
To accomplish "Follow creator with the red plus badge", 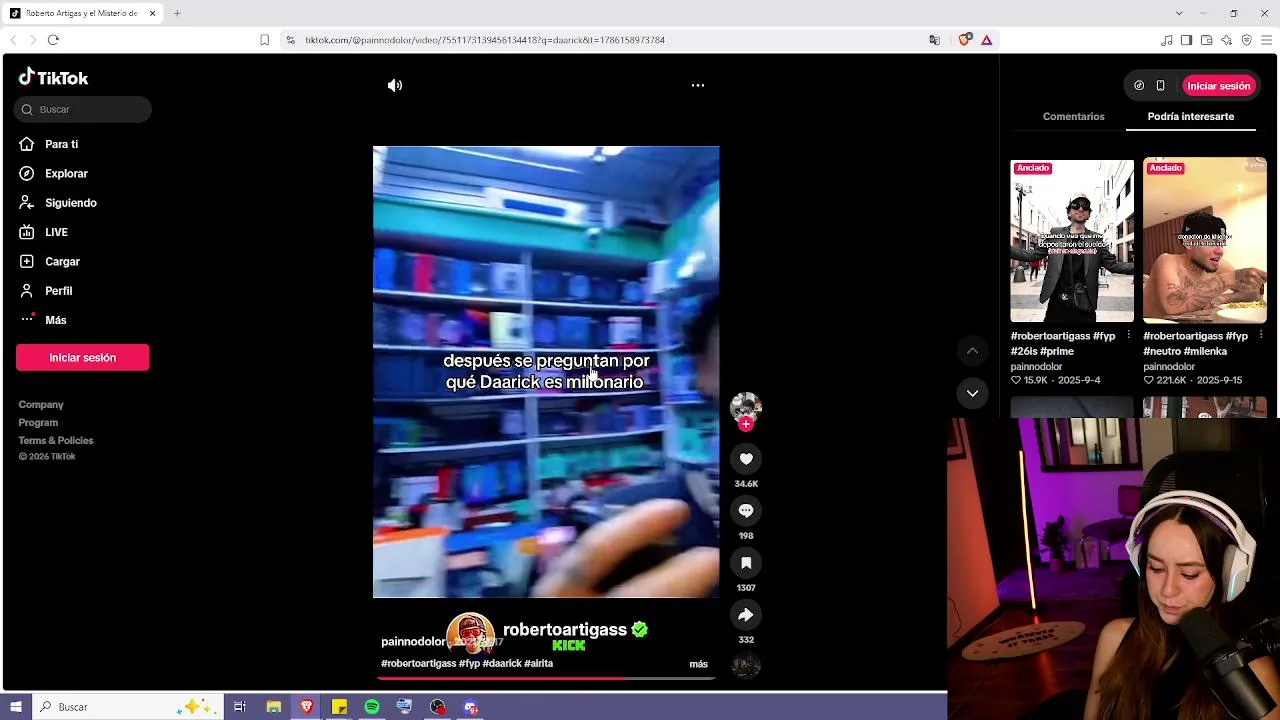I will click(746, 424).
